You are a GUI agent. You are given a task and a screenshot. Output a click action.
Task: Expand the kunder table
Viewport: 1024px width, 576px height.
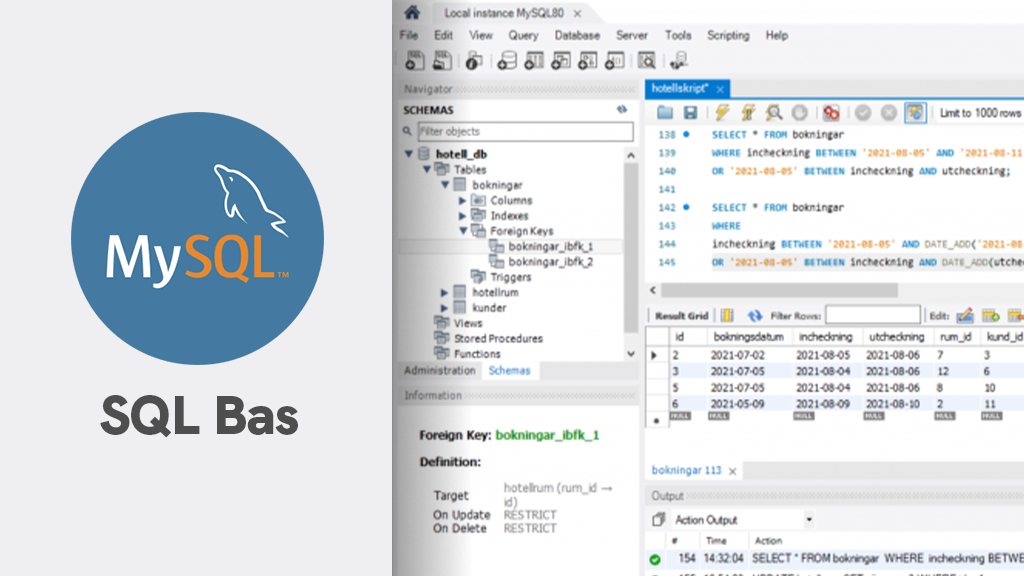[x=444, y=308]
